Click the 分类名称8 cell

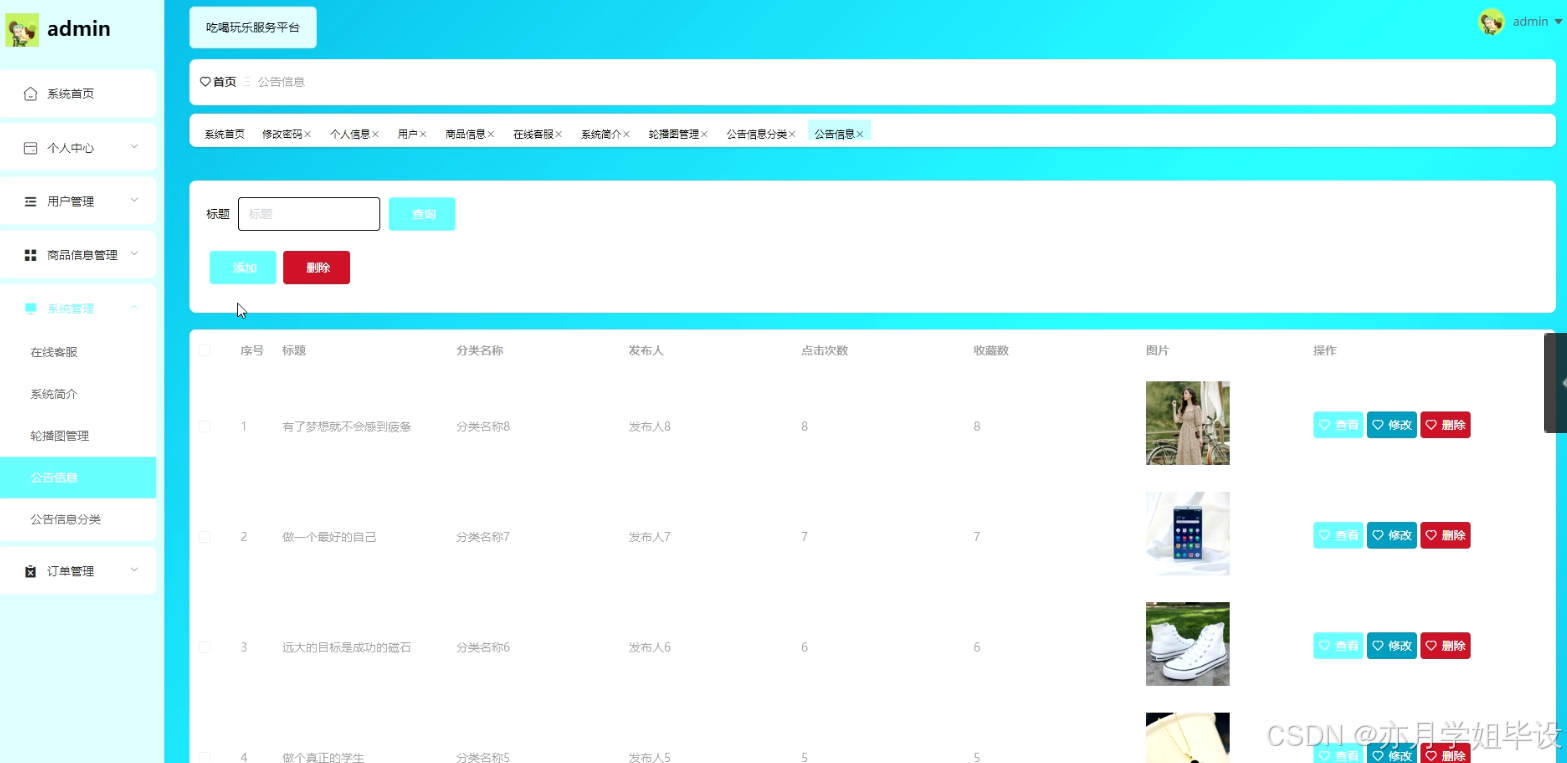pos(483,427)
